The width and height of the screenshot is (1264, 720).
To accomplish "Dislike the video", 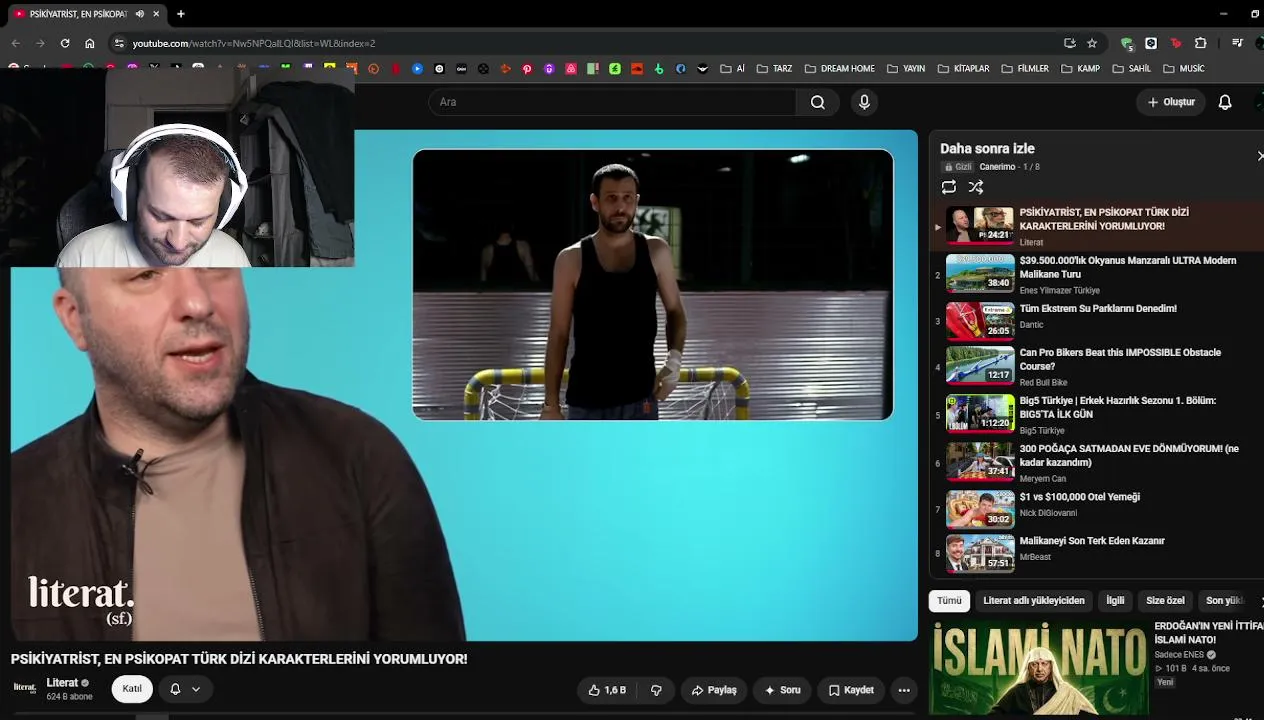I will (656, 690).
